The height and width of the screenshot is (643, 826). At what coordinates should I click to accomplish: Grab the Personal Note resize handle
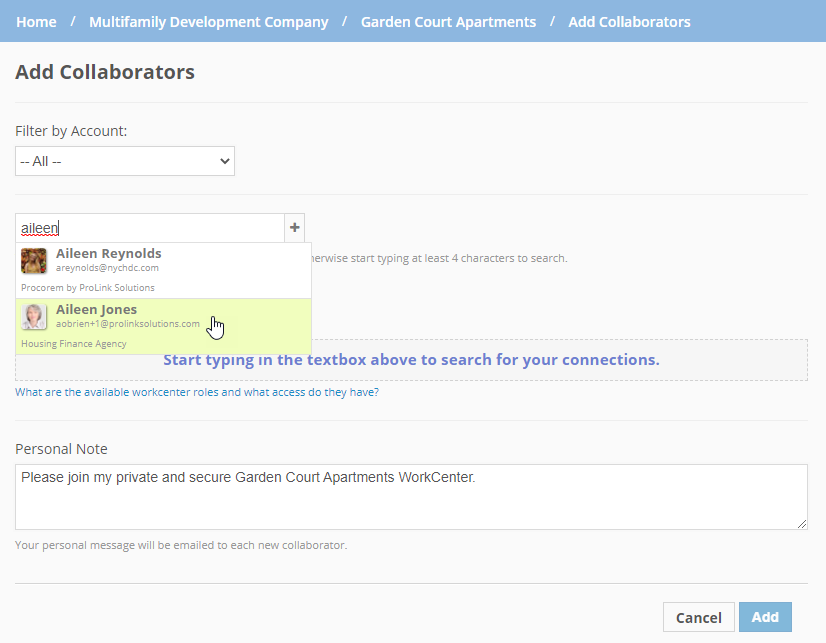tap(801, 523)
